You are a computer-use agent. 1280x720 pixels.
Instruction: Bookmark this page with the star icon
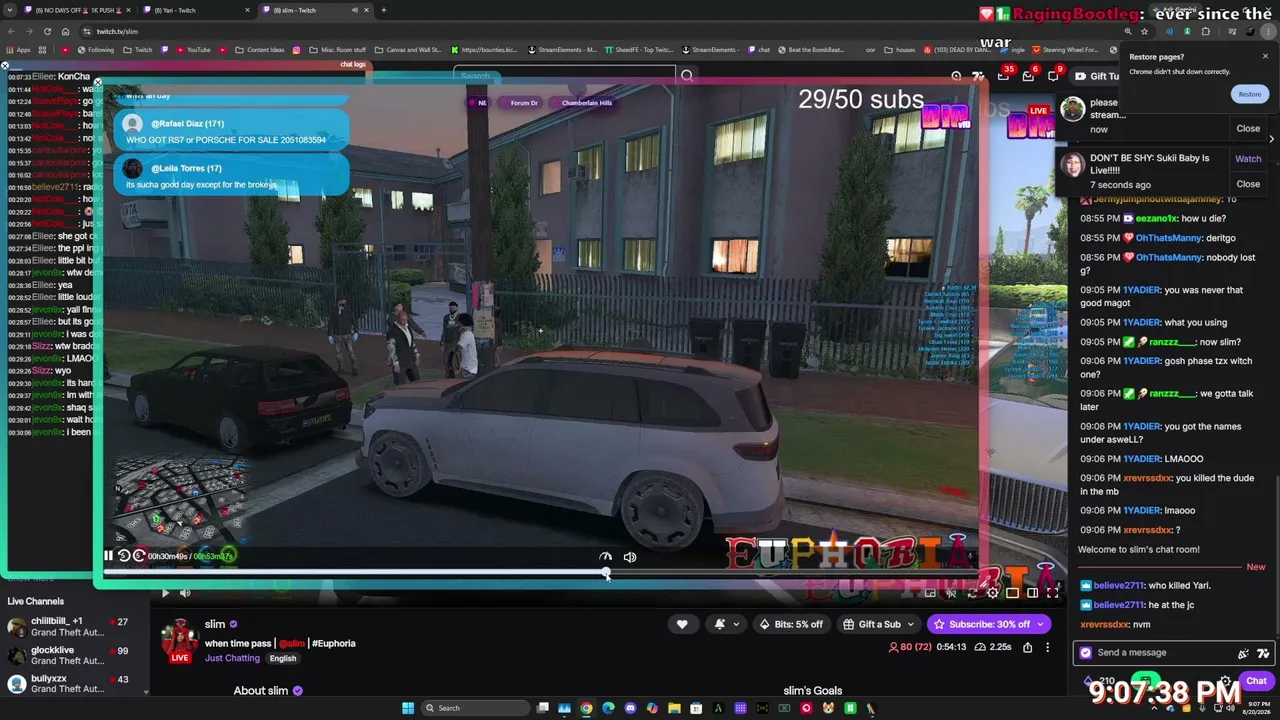(x=1144, y=31)
